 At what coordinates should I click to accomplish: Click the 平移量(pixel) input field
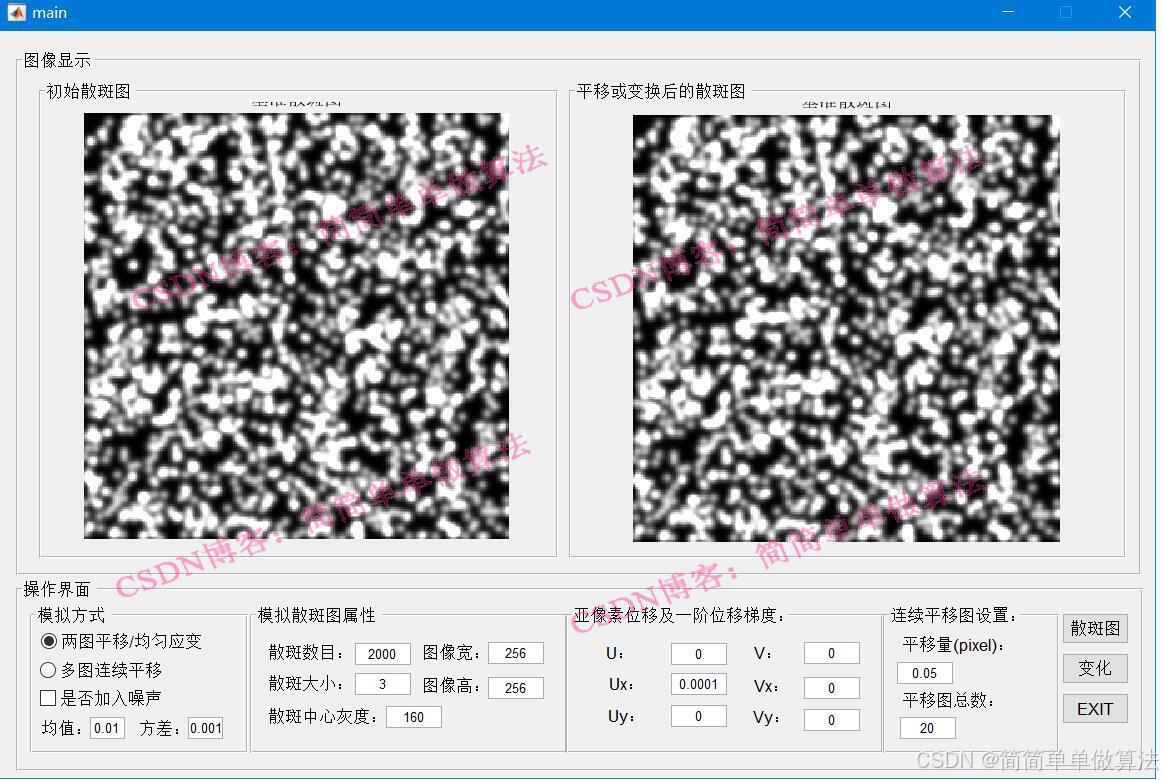pyautogui.click(x=925, y=672)
